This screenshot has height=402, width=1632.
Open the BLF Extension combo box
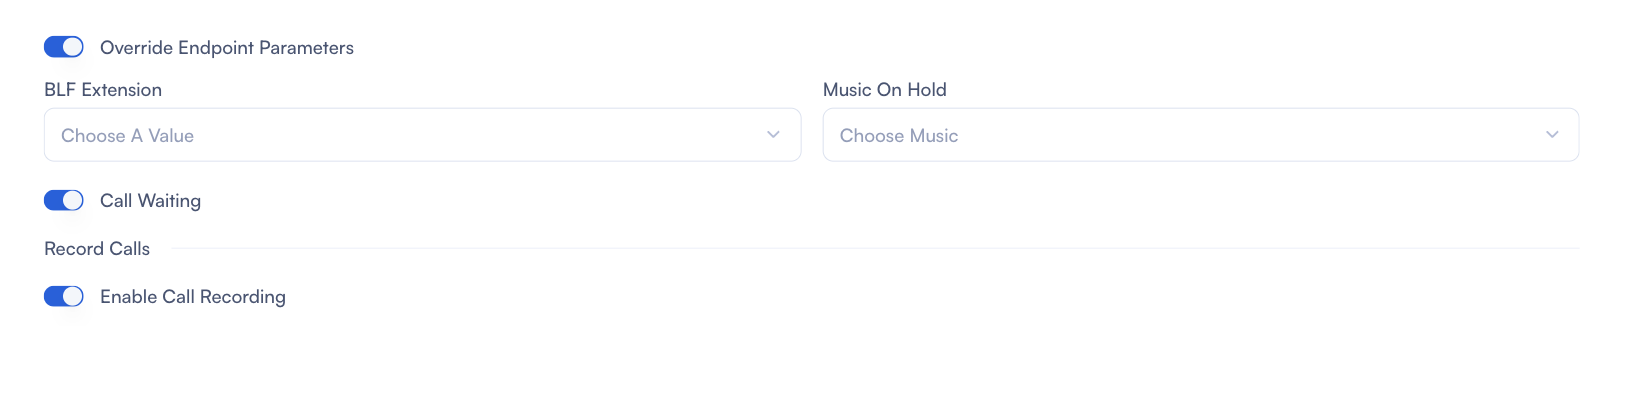click(x=422, y=135)
